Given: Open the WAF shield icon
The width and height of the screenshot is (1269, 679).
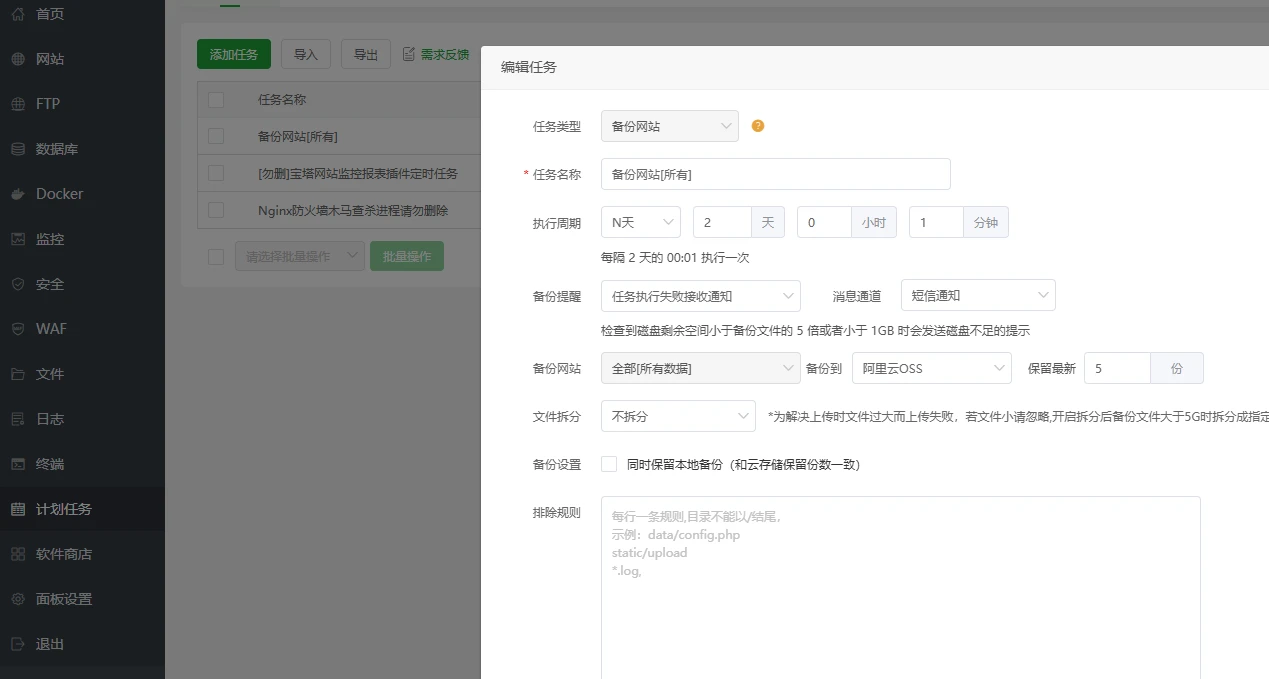Looking at the screenshot, I should pos(18,329).
